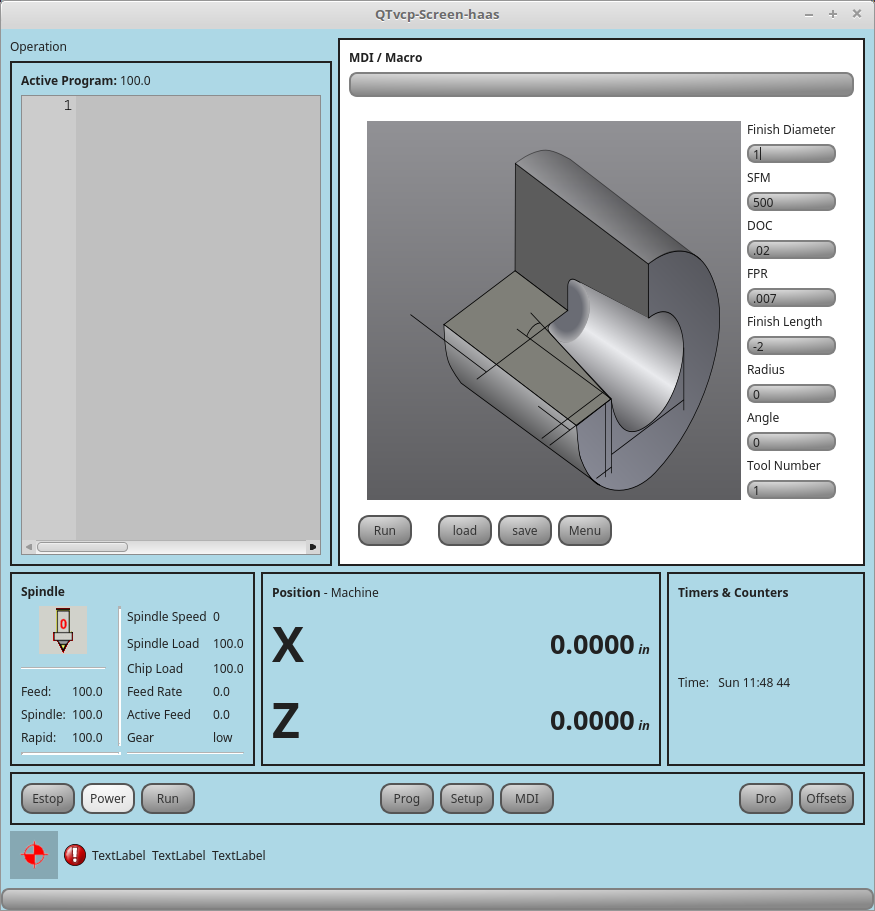
Task: Toggle the machine Power button
Action: pos(107,798)
